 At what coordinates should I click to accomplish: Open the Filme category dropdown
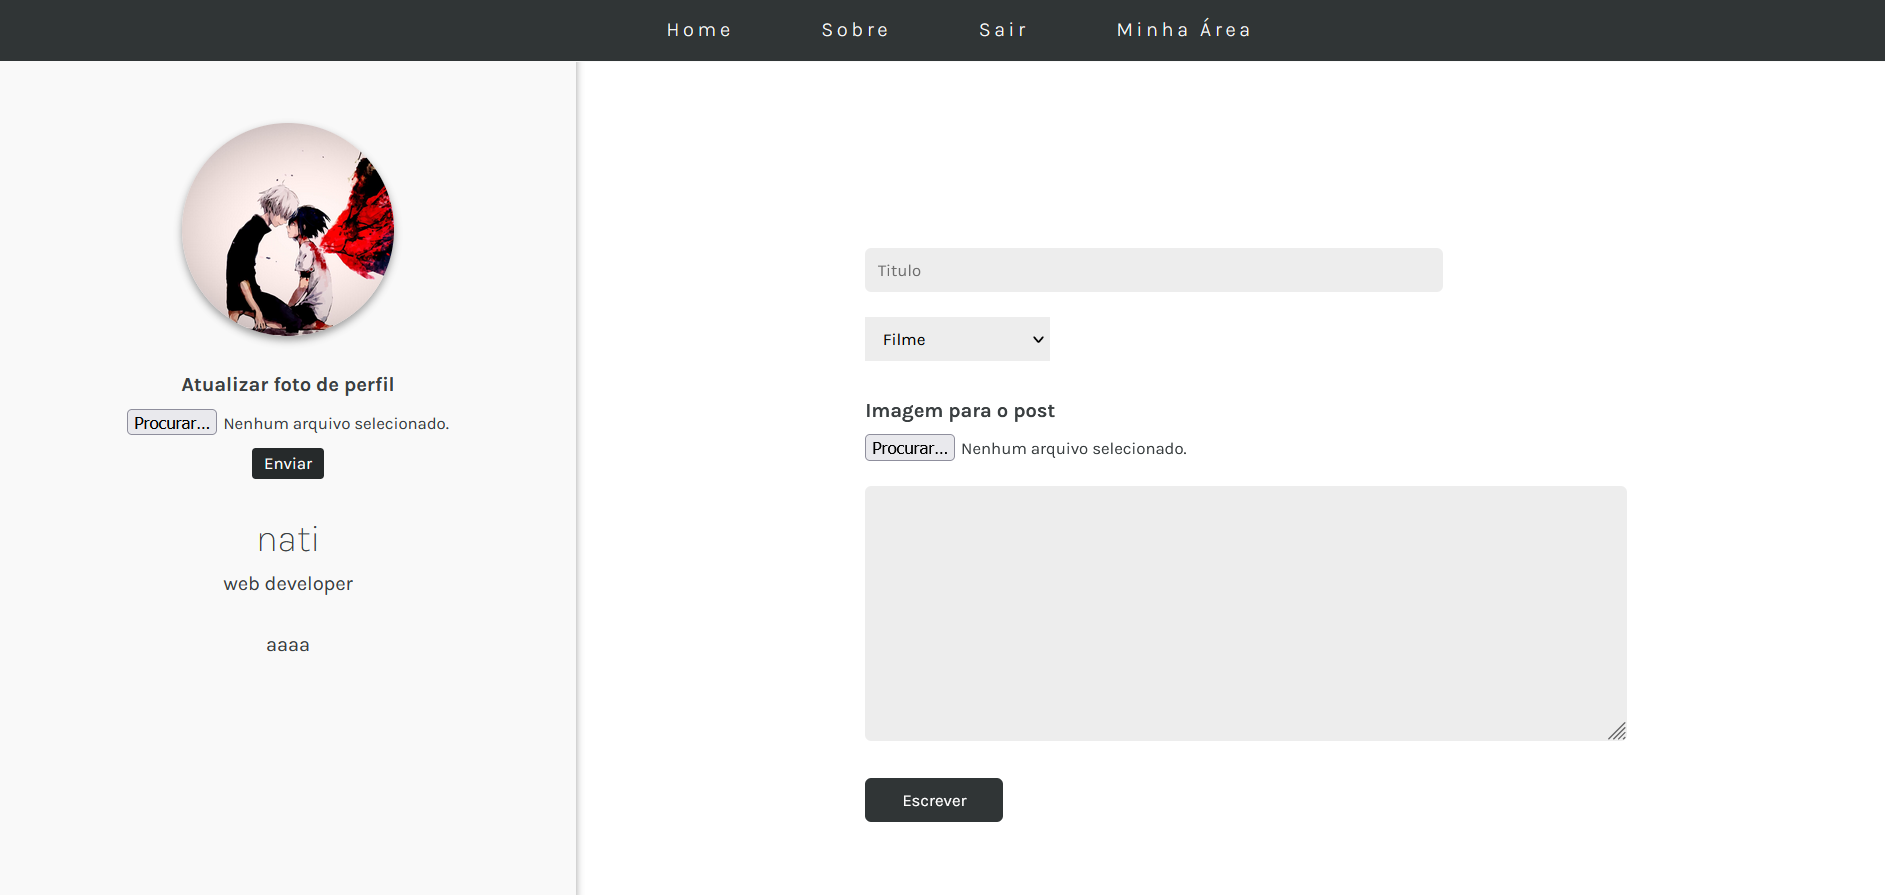(x=957, y=339)
